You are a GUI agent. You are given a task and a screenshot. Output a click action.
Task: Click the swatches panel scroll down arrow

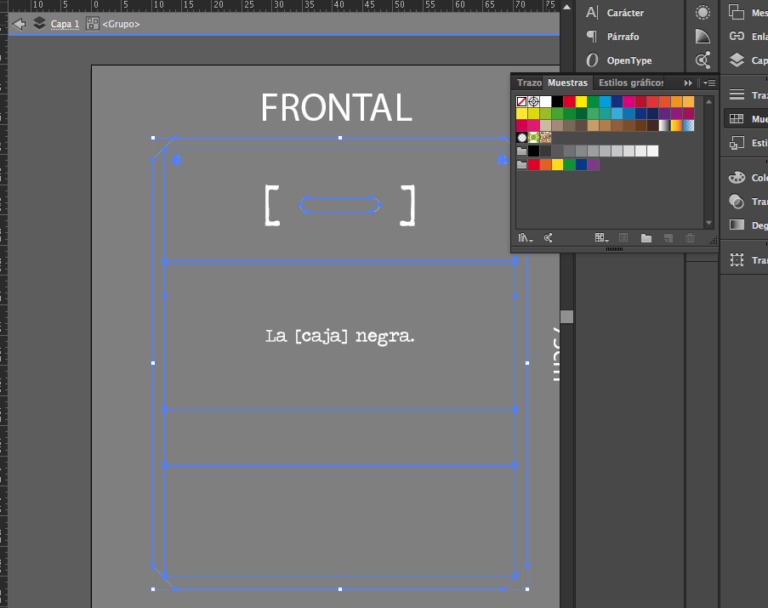pos(709,223)
